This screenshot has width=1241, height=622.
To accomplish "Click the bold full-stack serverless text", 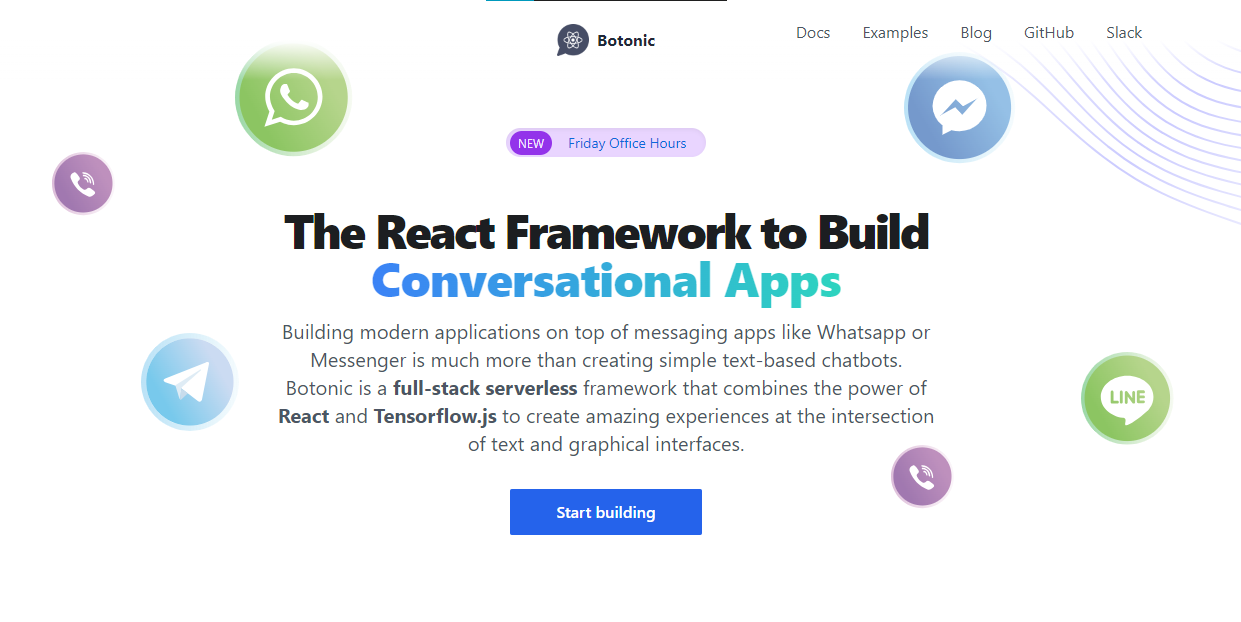I will tap(485, 388).
